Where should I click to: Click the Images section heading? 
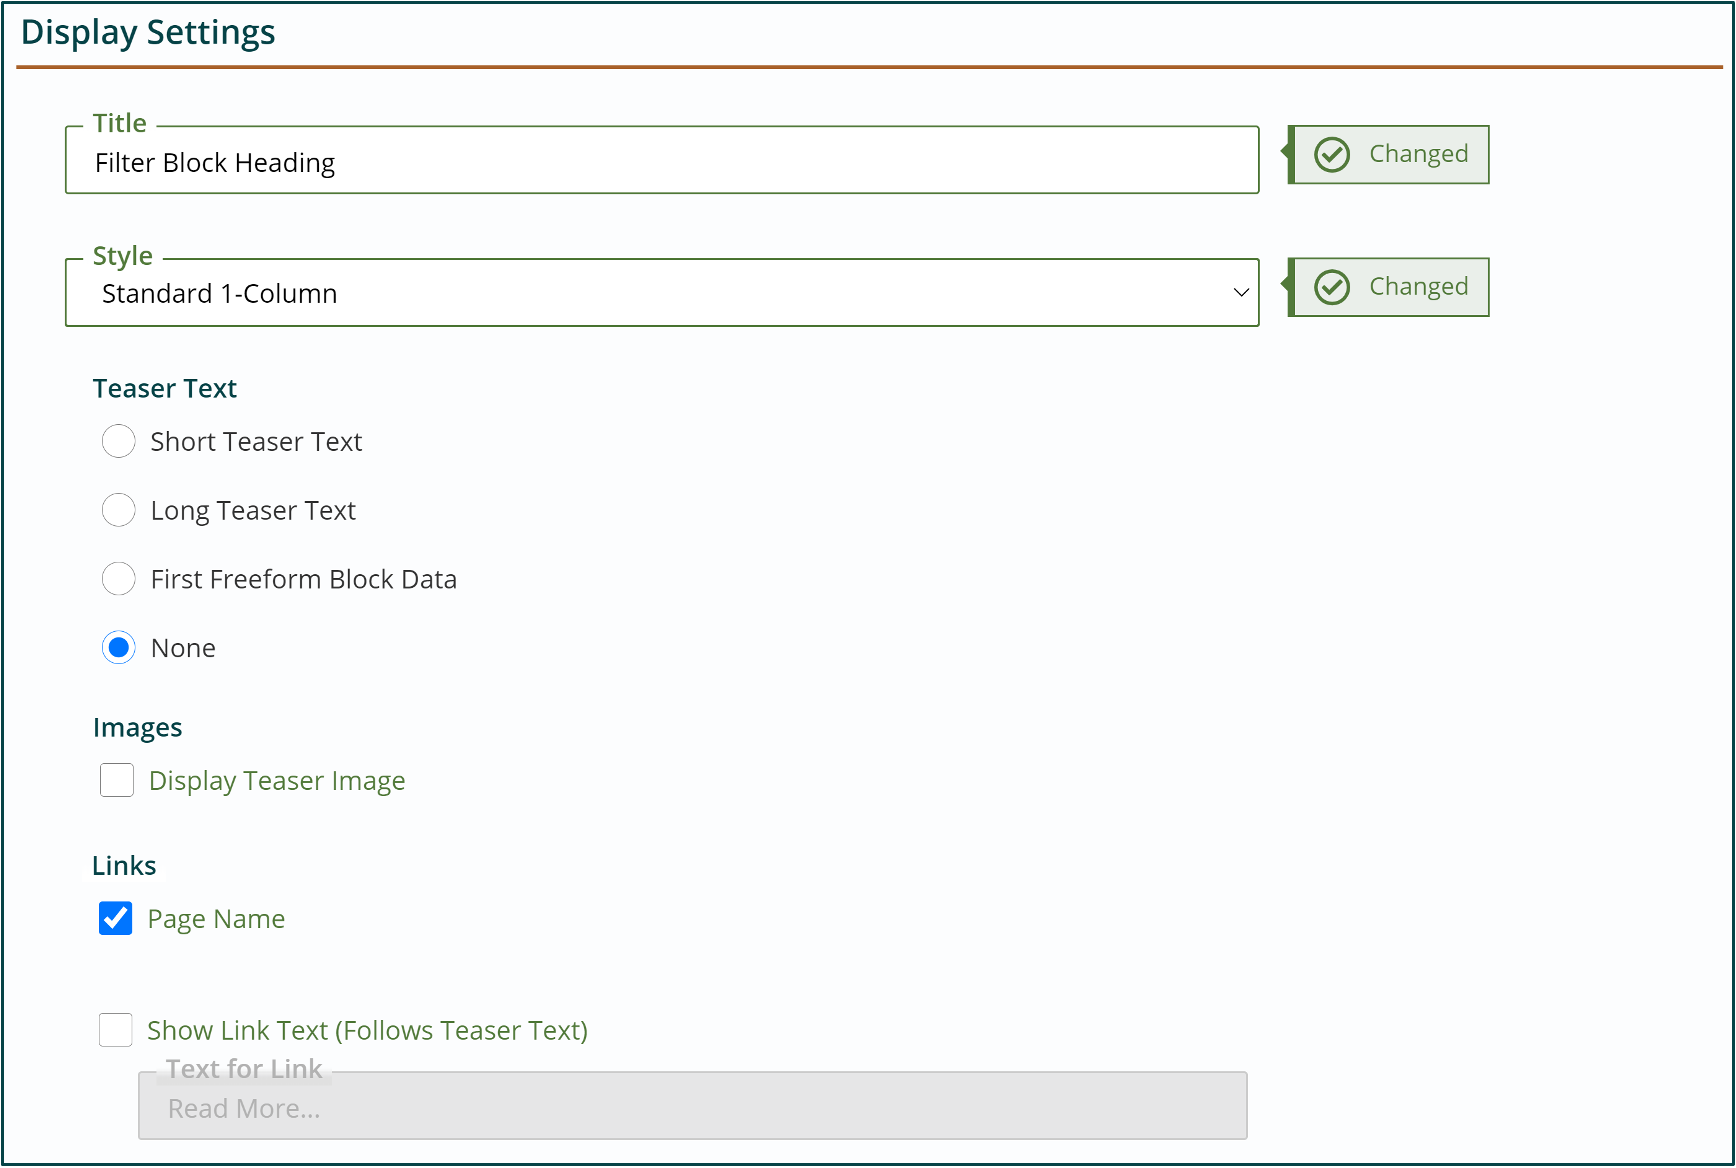point(137,728)
